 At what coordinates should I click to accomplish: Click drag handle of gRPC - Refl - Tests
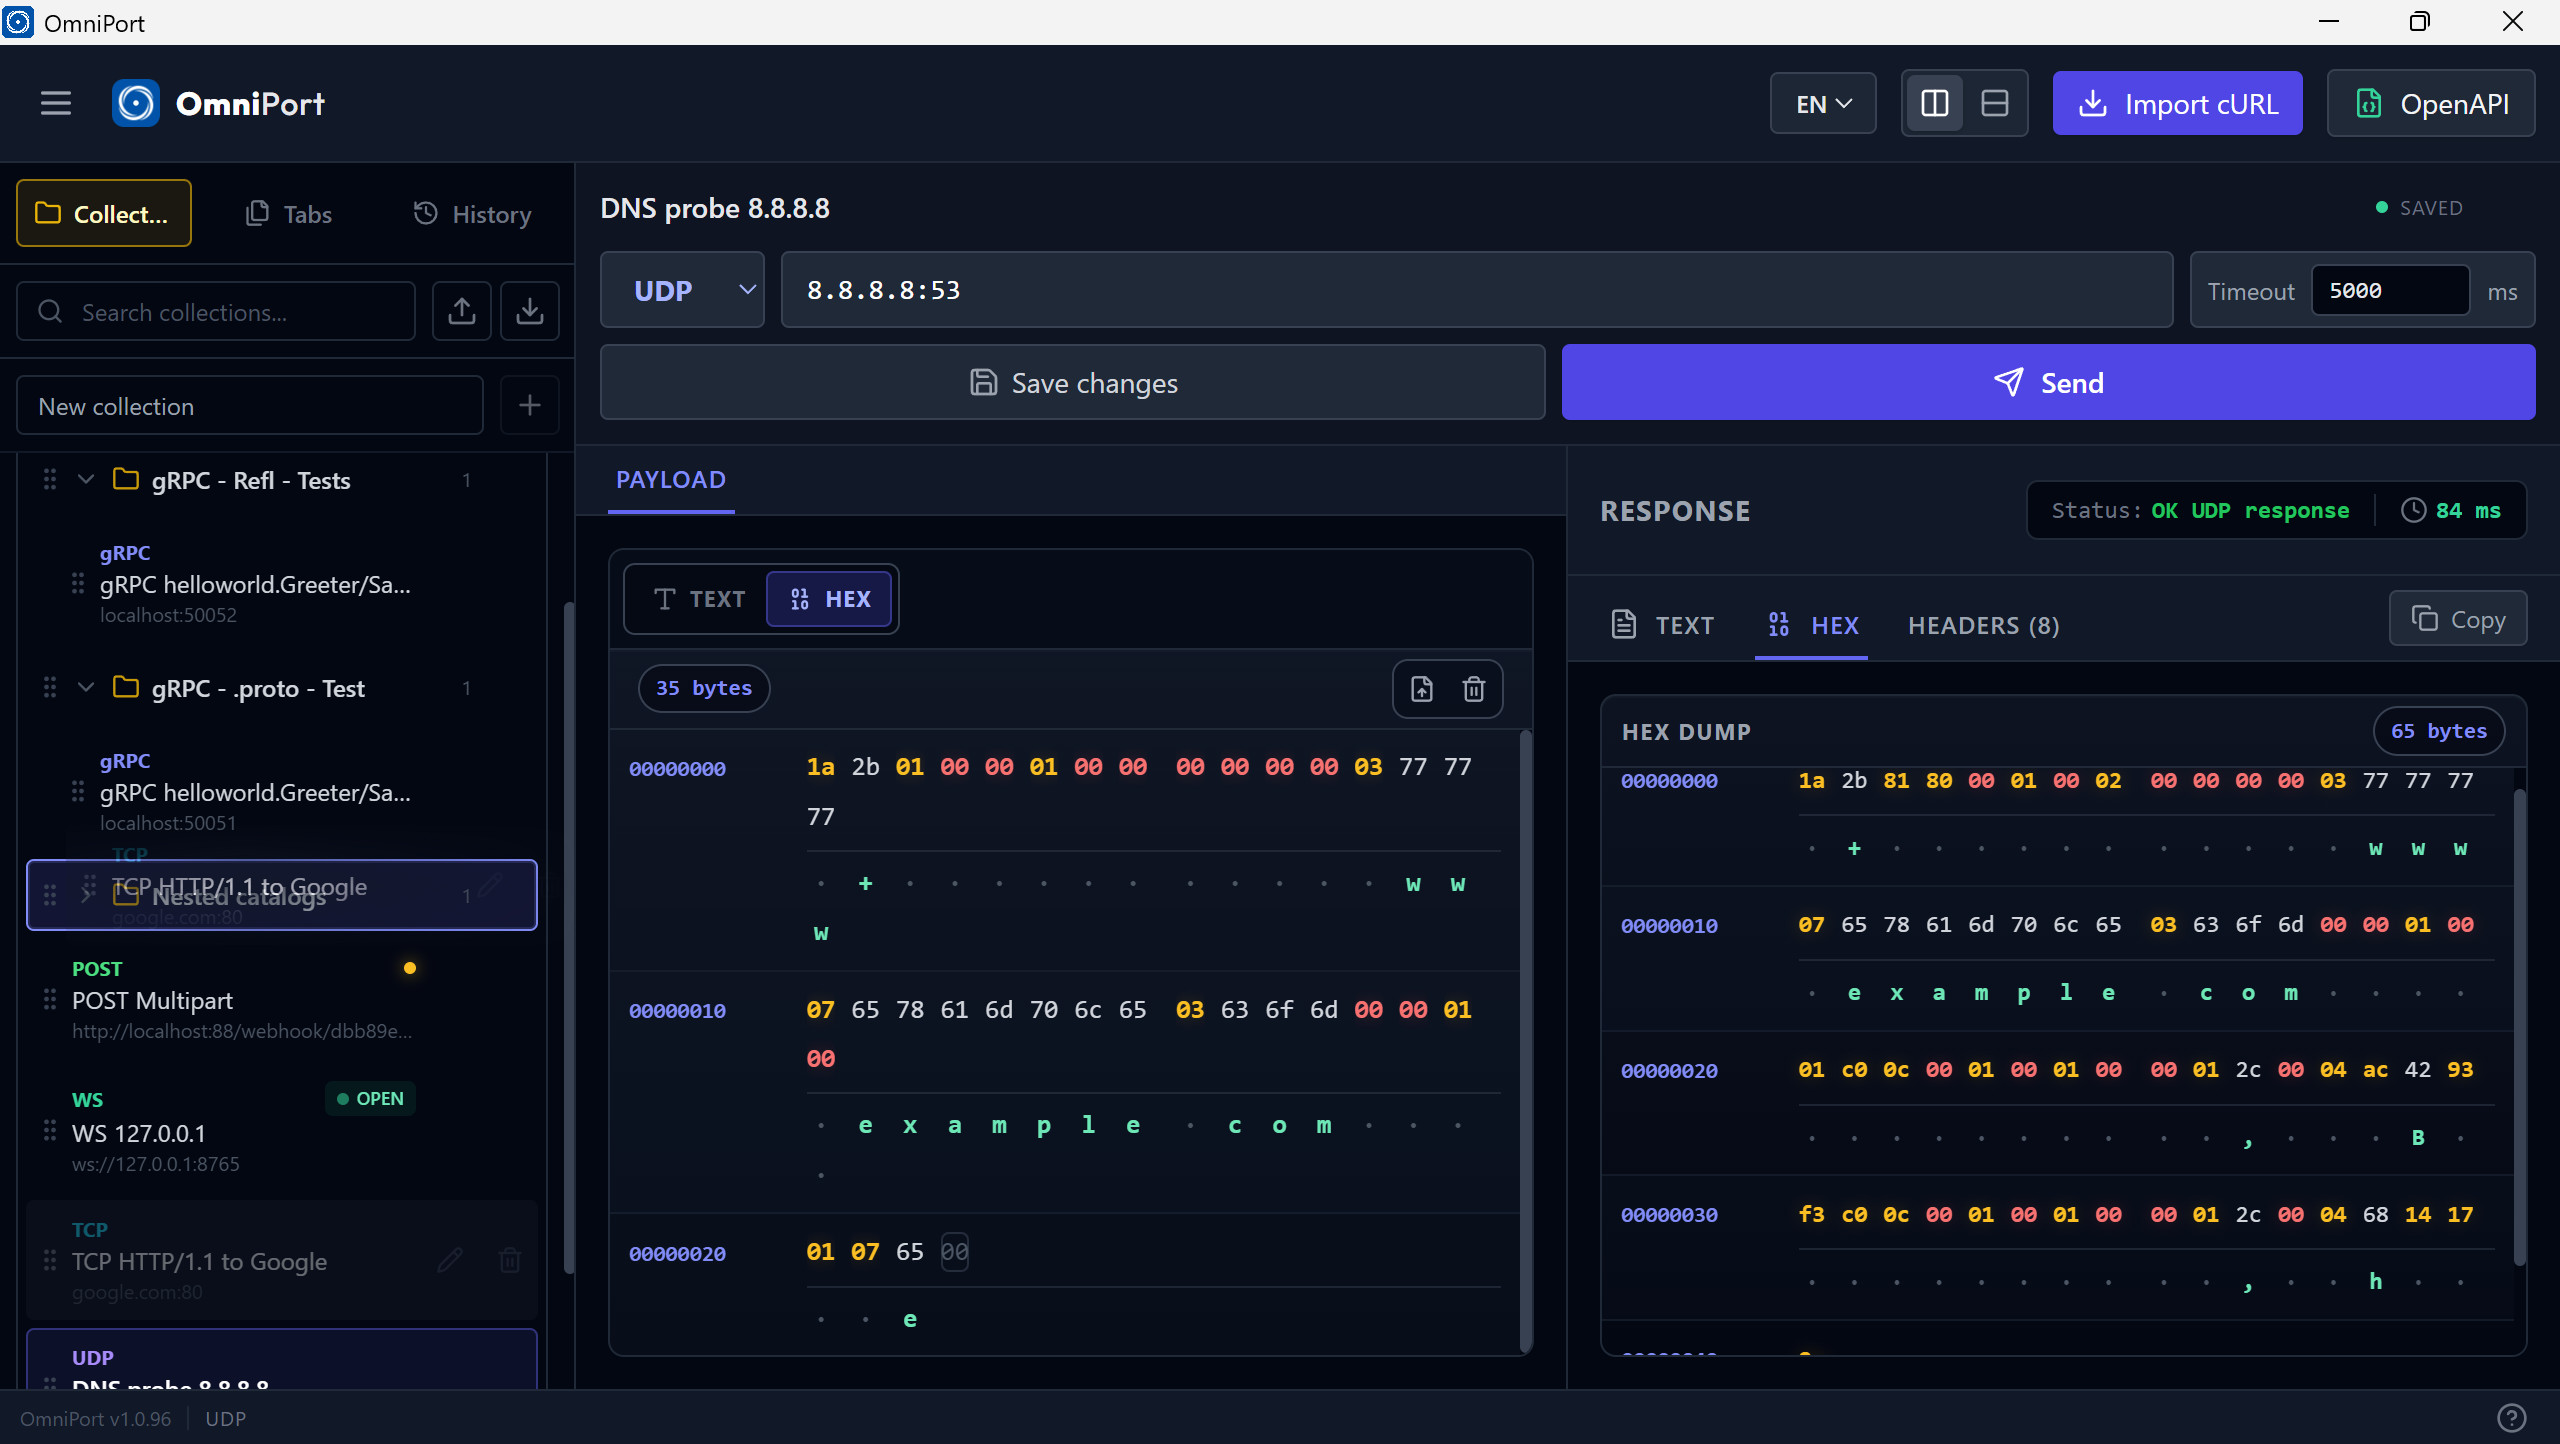[49, 480]
